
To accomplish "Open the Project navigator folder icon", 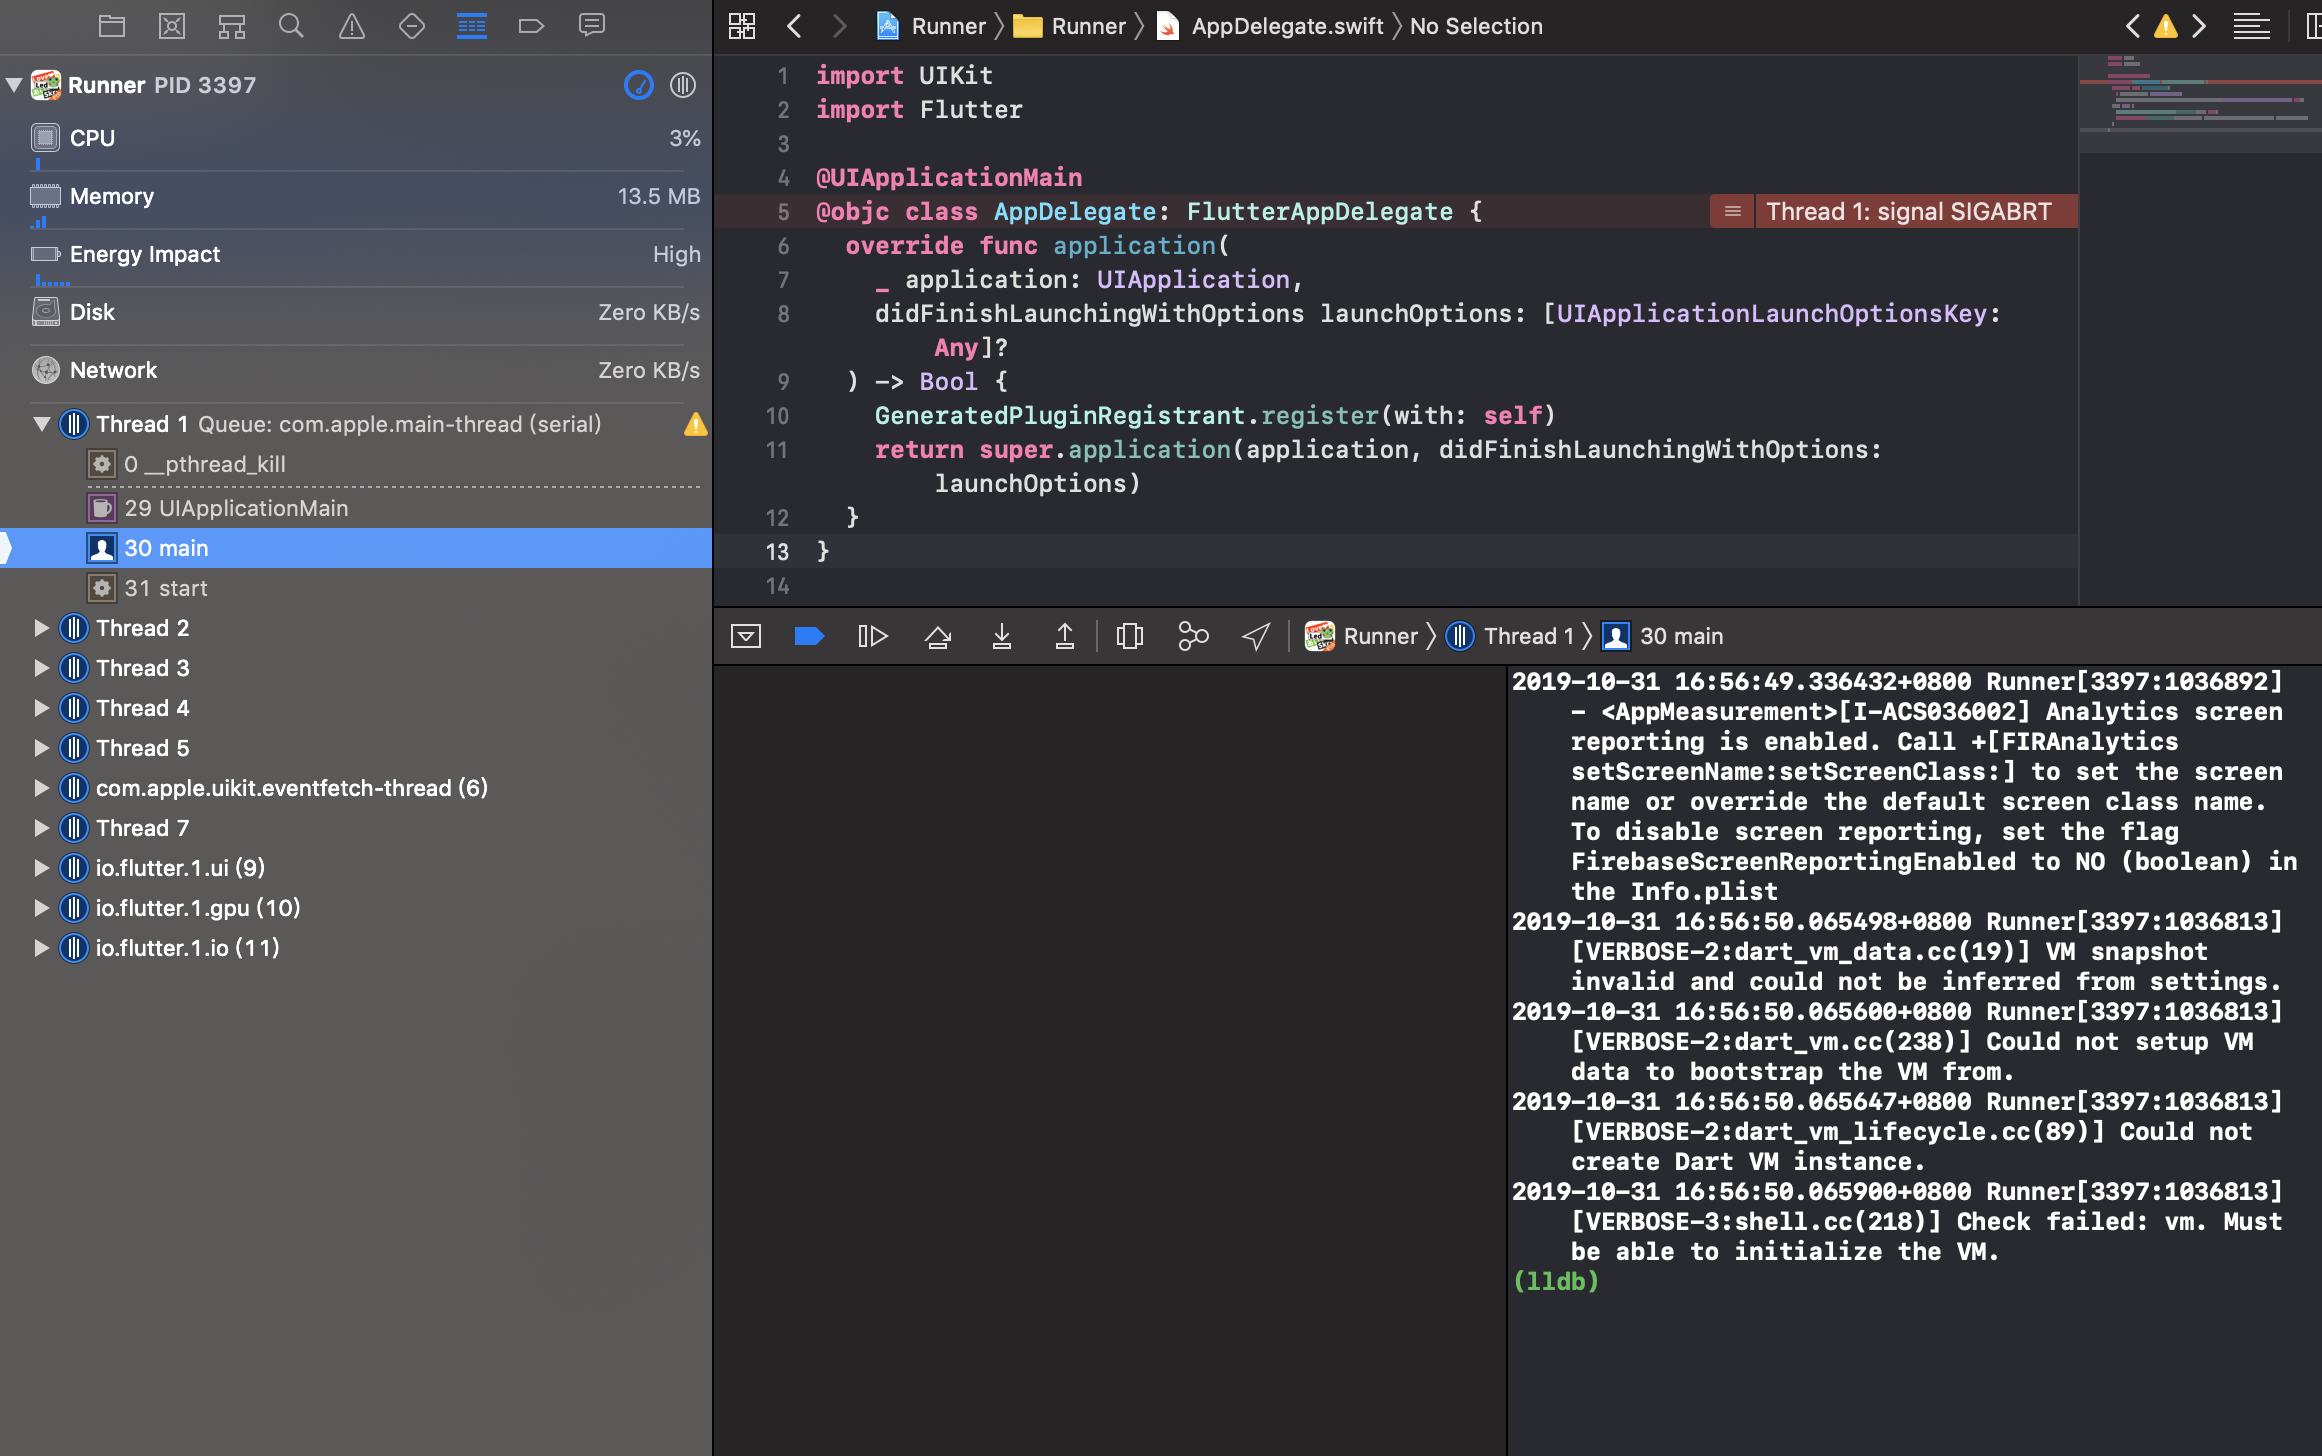I will tap(111, 26).
